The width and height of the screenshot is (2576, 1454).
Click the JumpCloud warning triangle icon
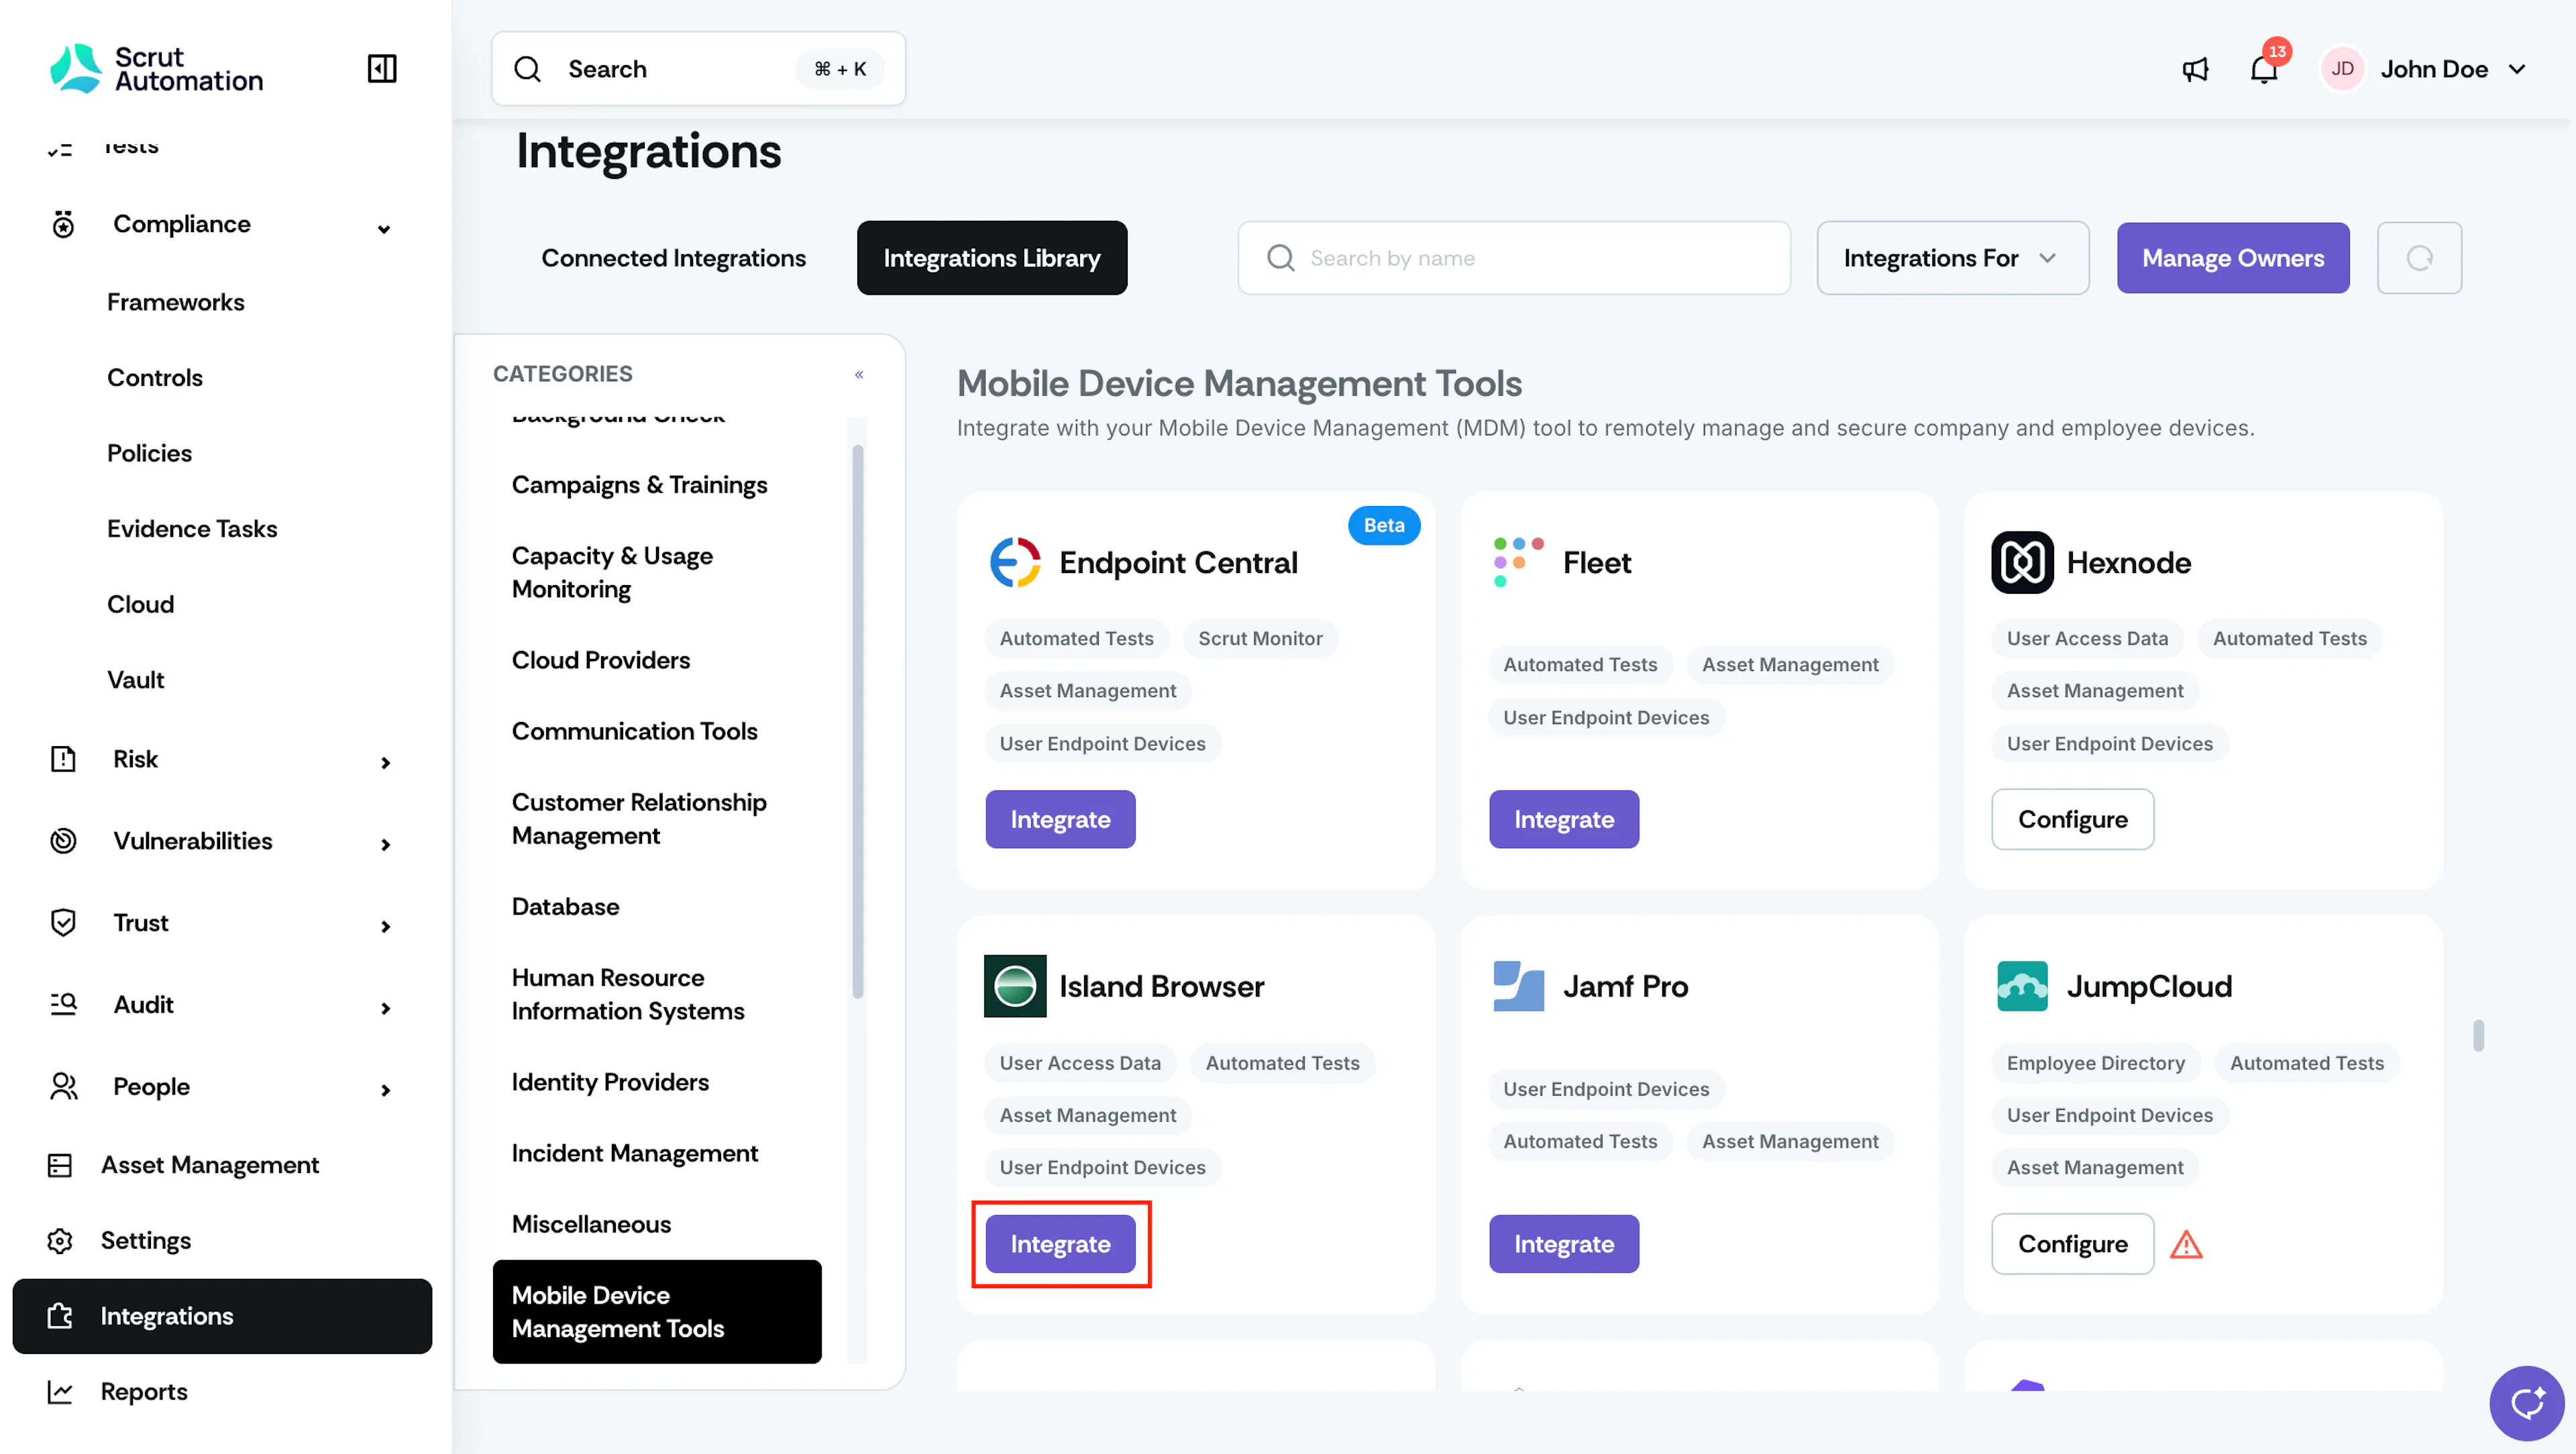pyautogui.click(x=2186, y=1245)
